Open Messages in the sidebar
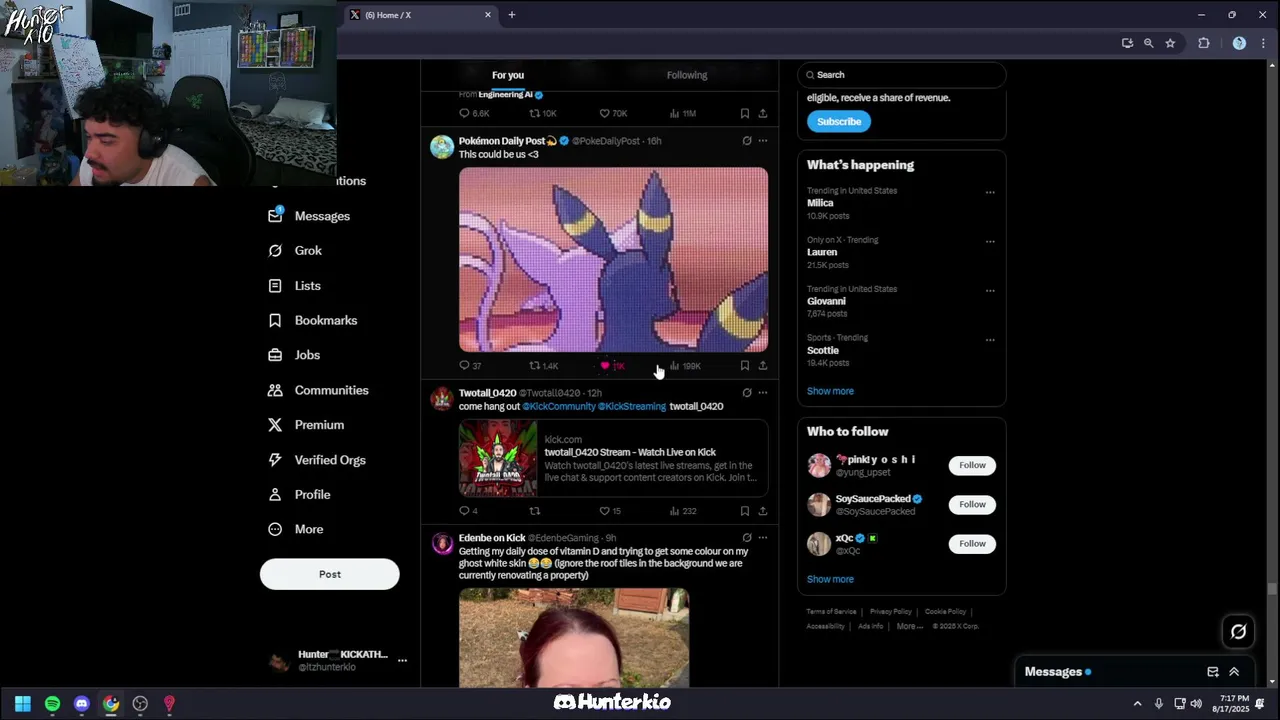The width and height of the screenshot is (1280, 720). coord(309,216)
